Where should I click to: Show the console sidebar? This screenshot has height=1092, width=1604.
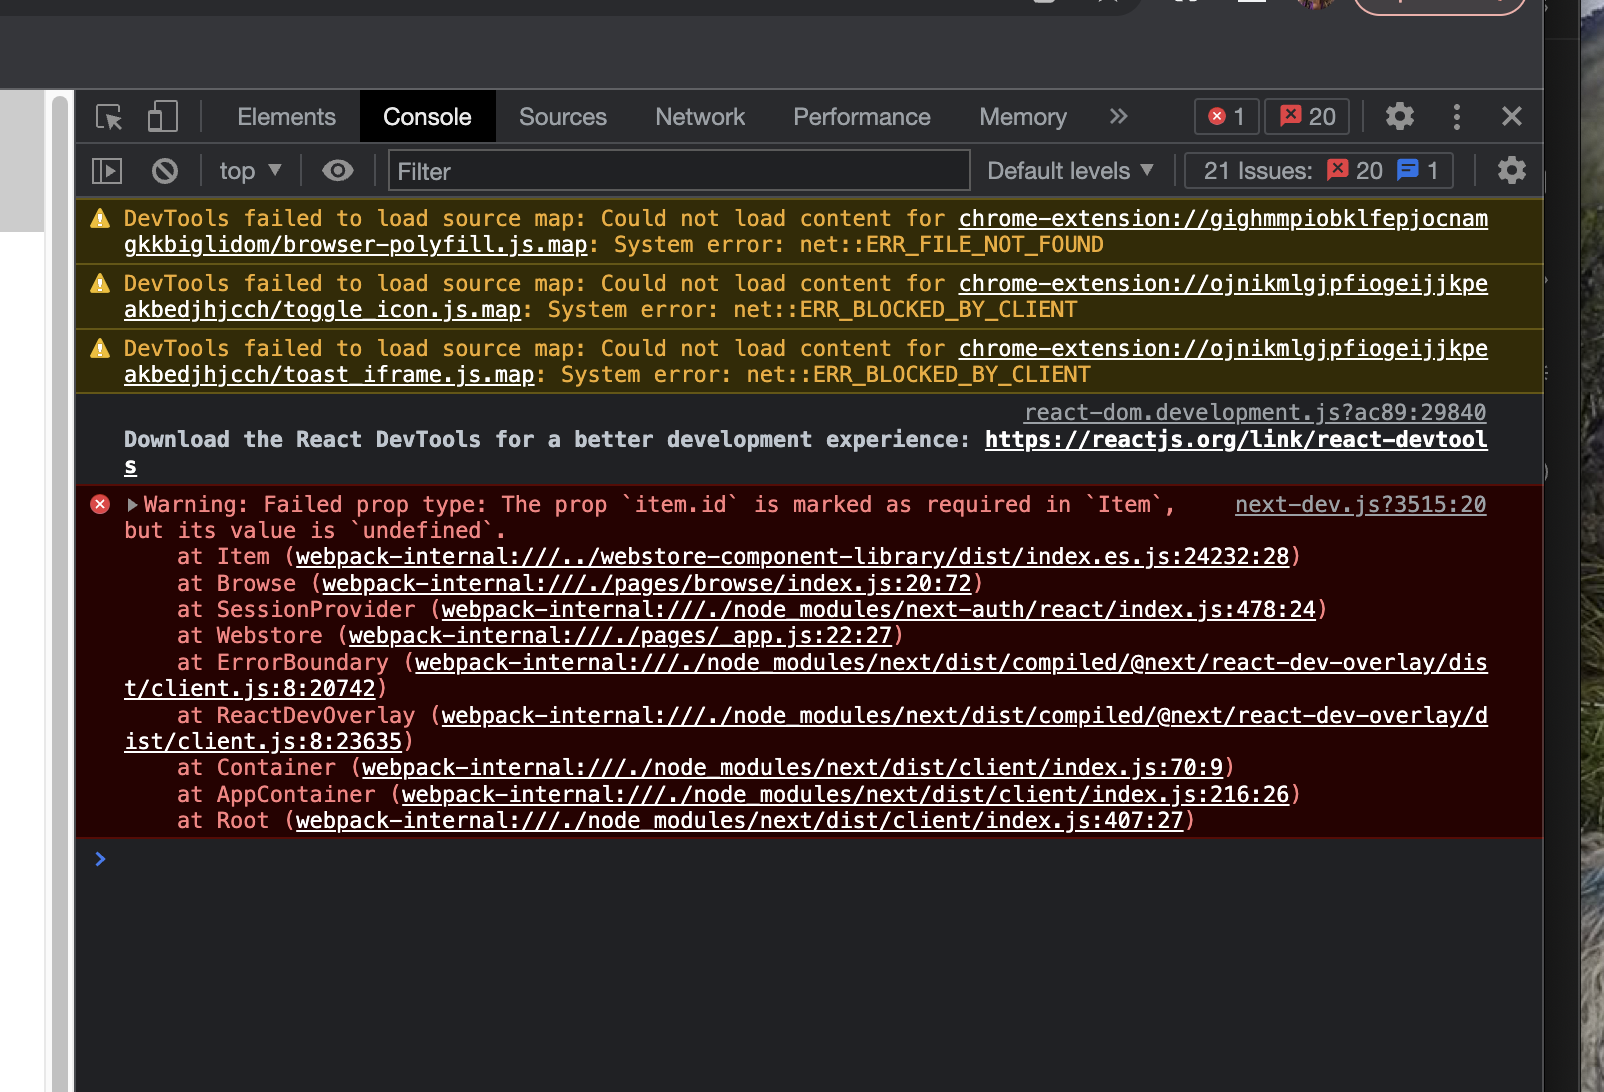tap(107, 171)
